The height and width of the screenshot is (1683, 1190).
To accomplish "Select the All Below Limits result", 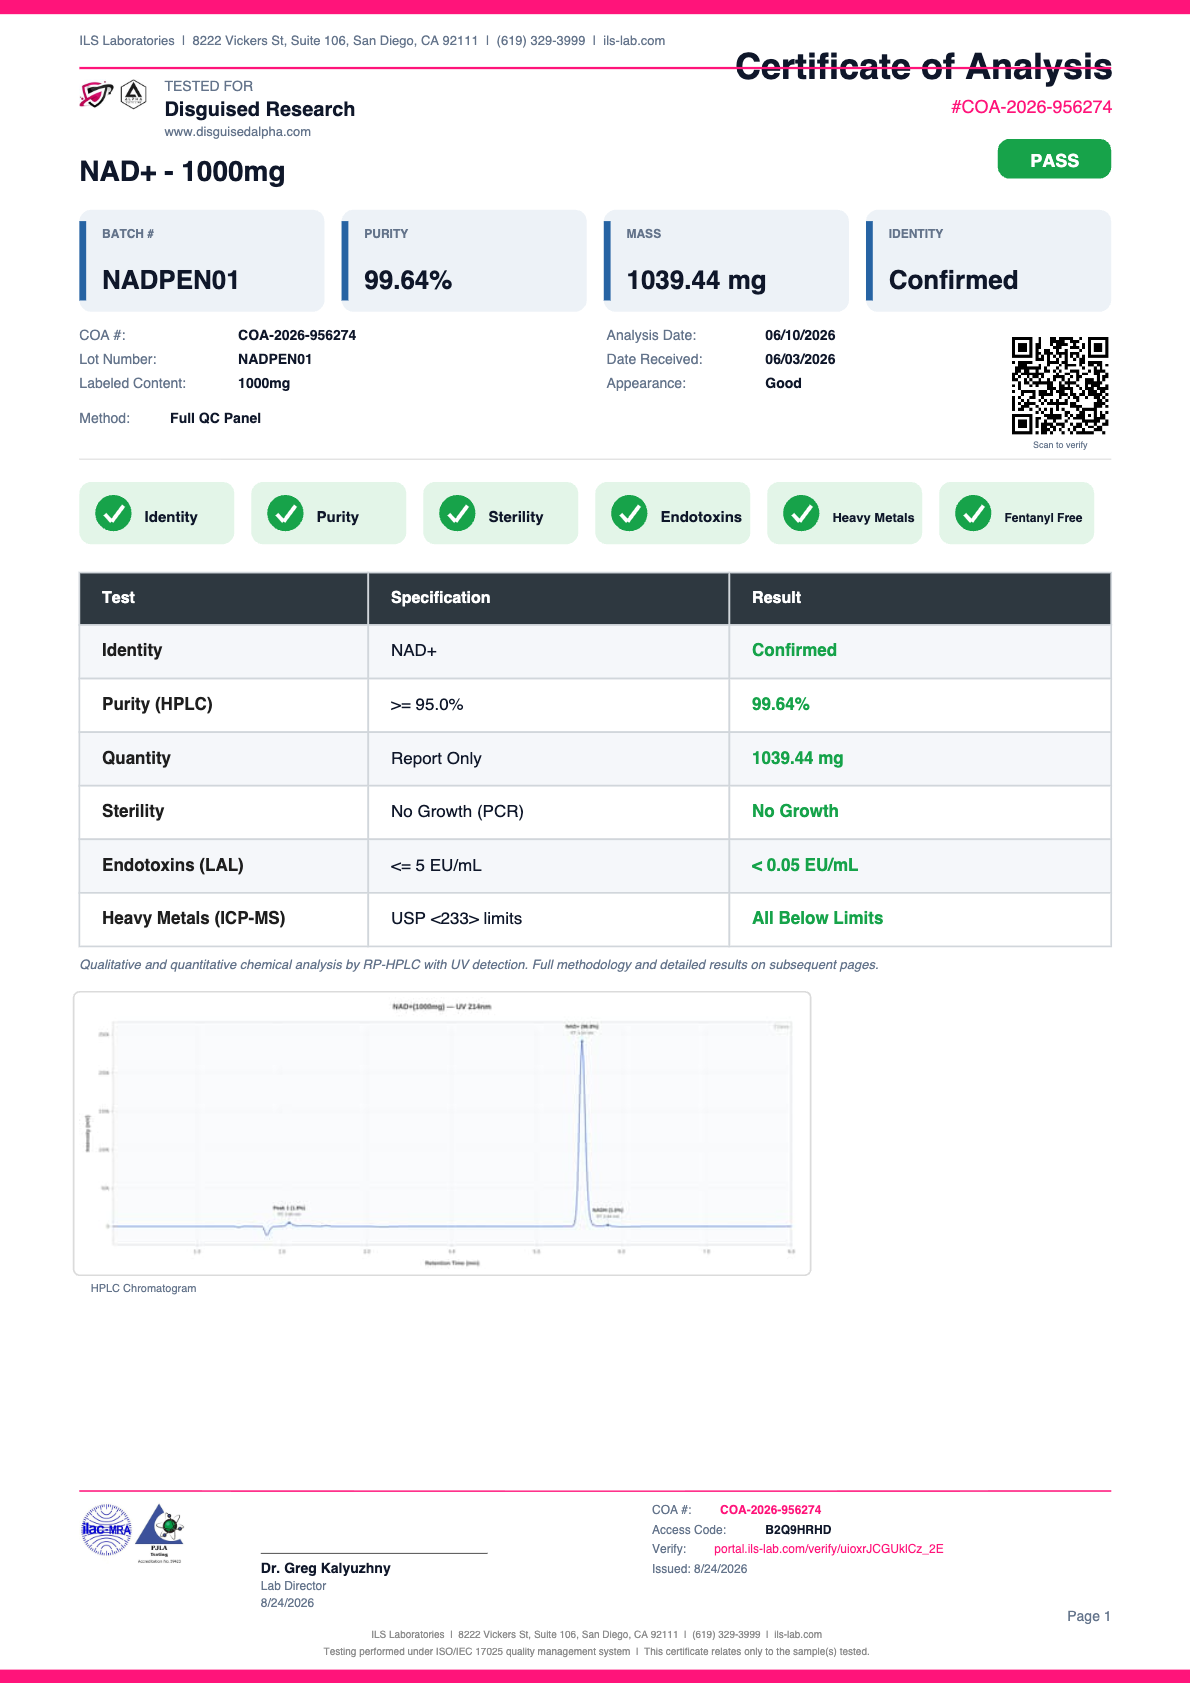I will click(x=817, y=918).
